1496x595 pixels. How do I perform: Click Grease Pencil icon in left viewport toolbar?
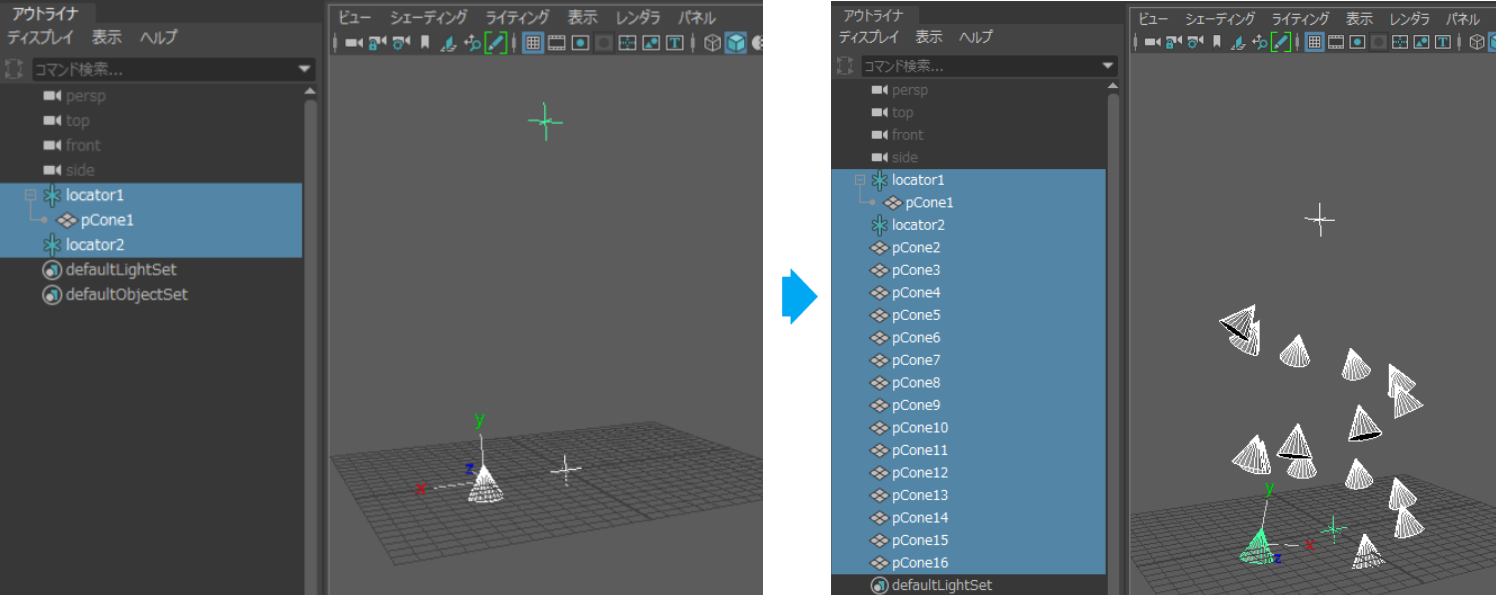(x=496, y=43)
